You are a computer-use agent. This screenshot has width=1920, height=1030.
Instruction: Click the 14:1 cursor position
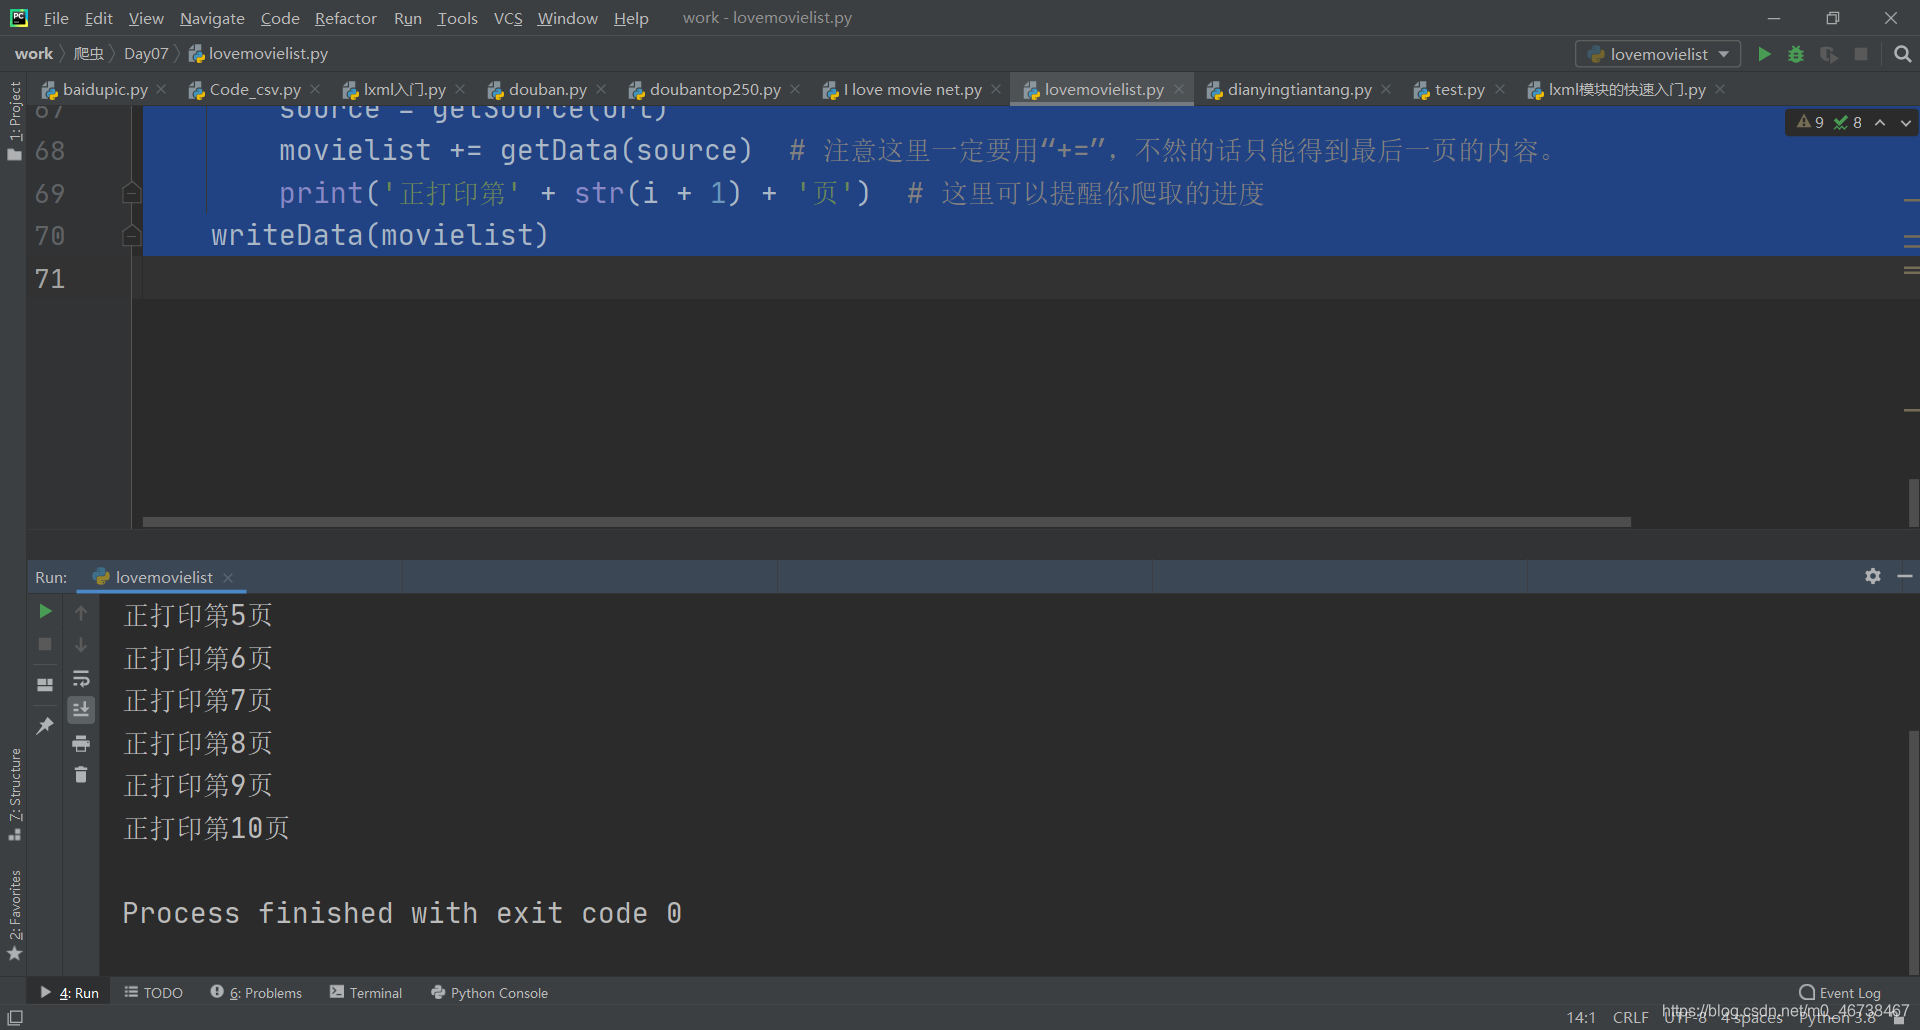[x=1581, y=1017]
